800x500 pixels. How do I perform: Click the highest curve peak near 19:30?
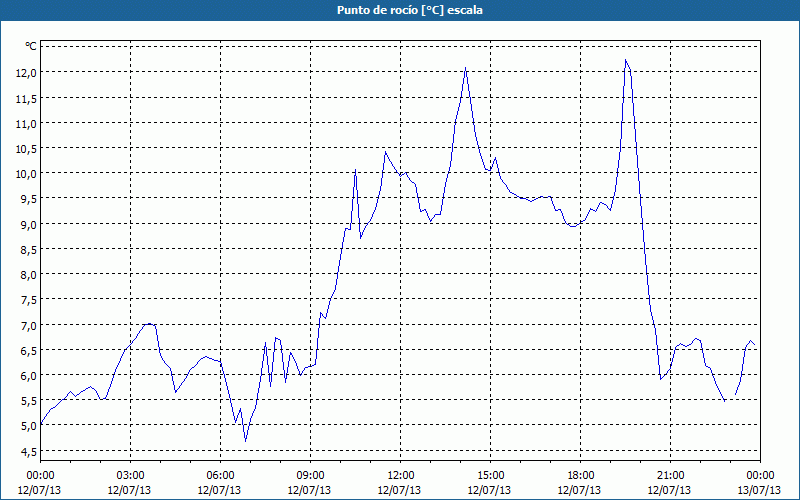pos(625,60)
